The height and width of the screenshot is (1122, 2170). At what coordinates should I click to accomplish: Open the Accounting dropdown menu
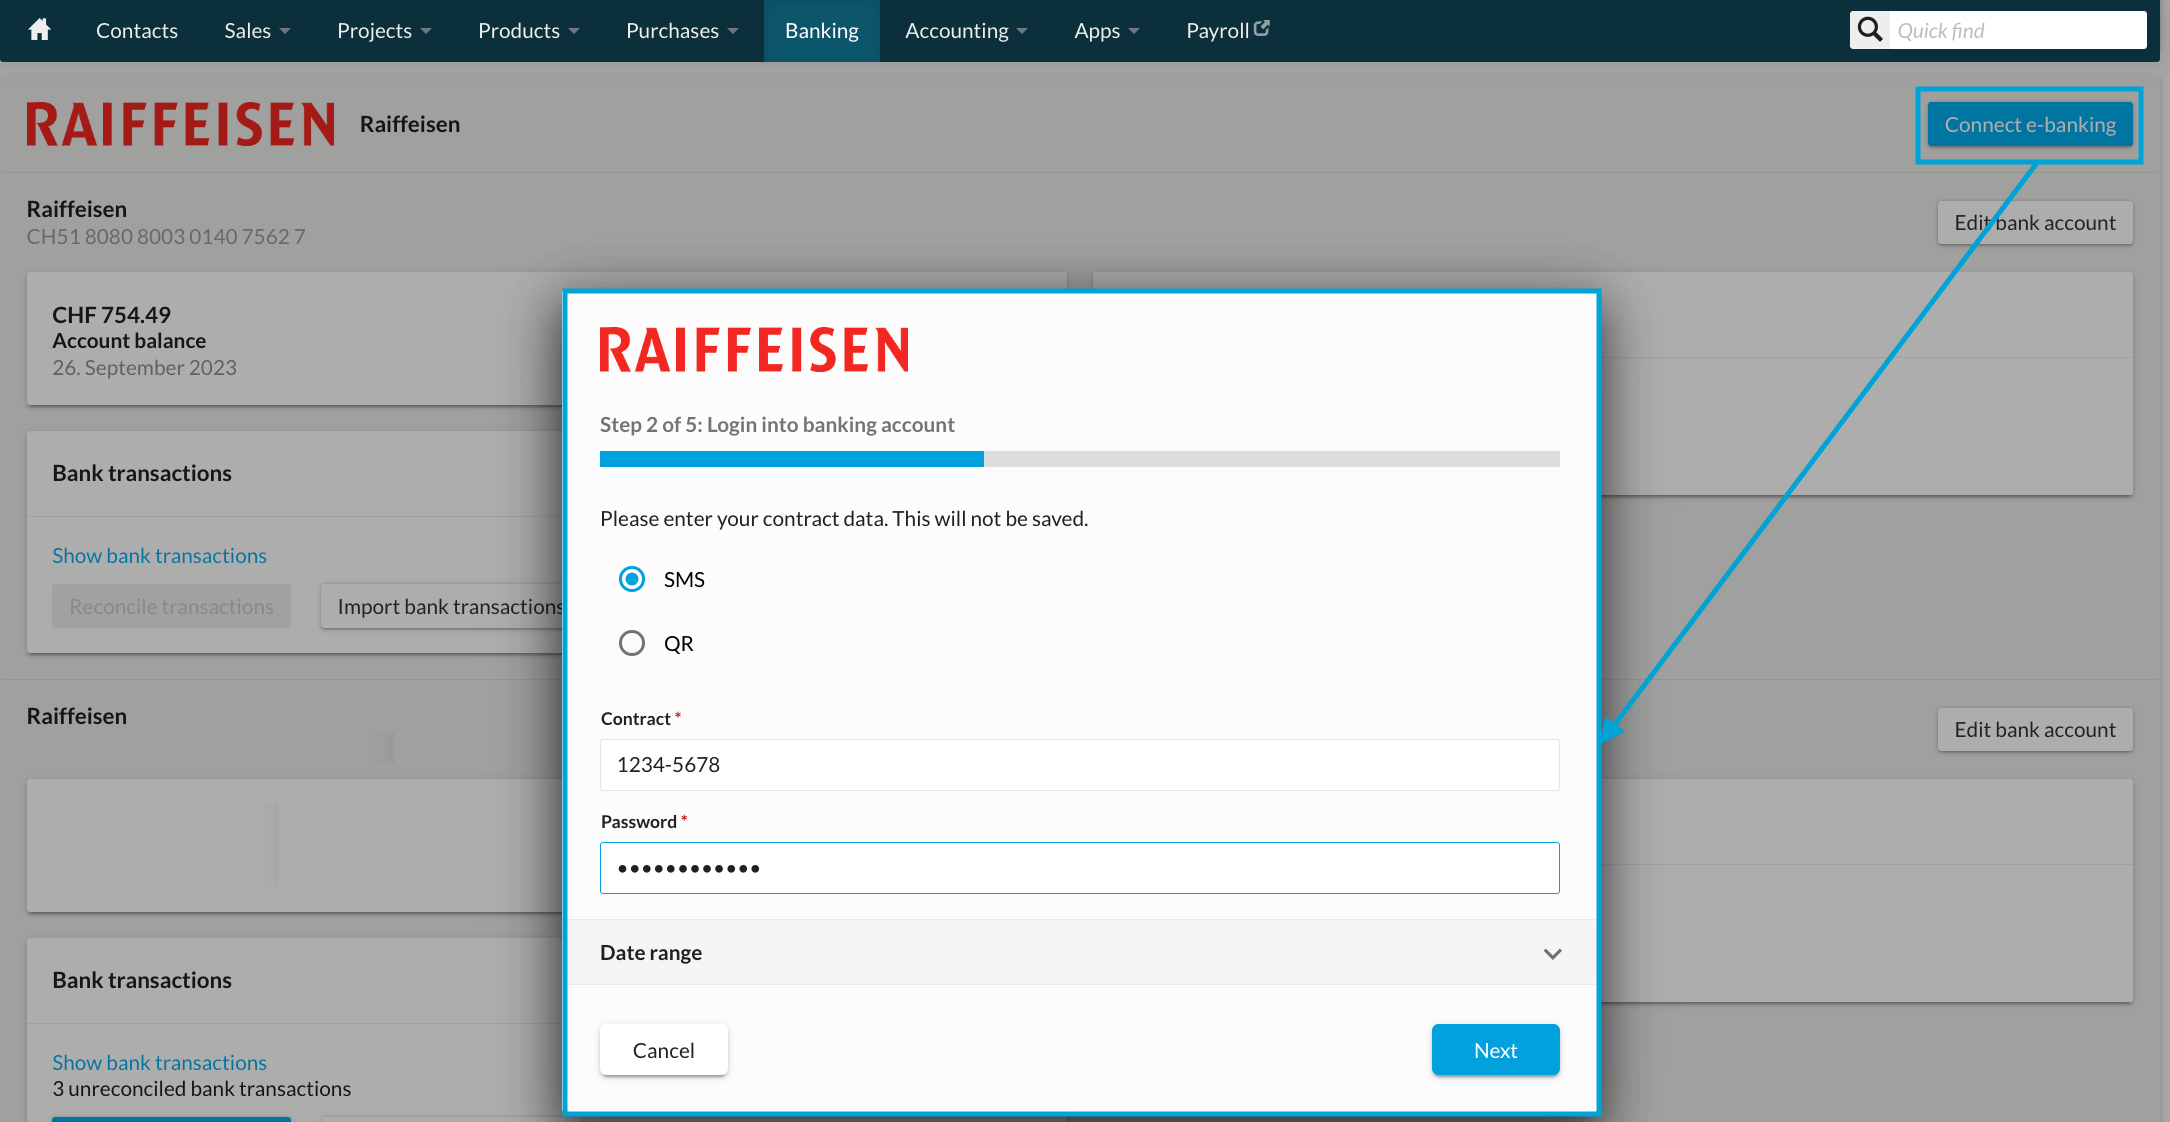[966, 31]
